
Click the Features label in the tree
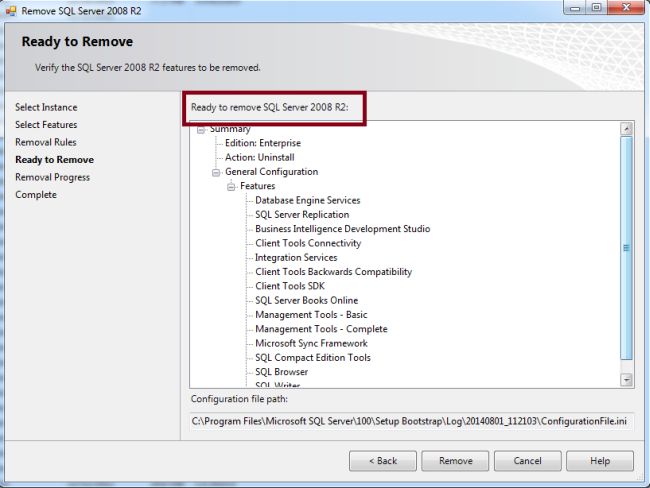pyautogui.click(x=257, y=186)
